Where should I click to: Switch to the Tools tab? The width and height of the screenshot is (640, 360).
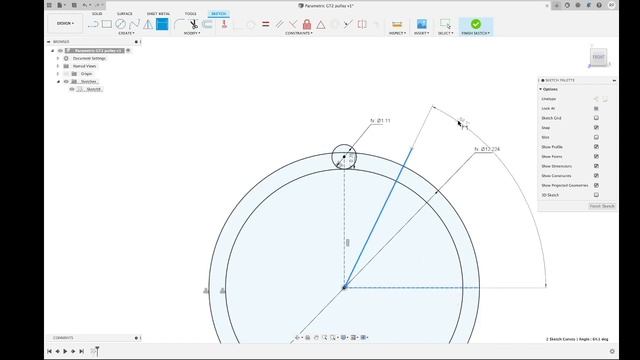[191, 14]
